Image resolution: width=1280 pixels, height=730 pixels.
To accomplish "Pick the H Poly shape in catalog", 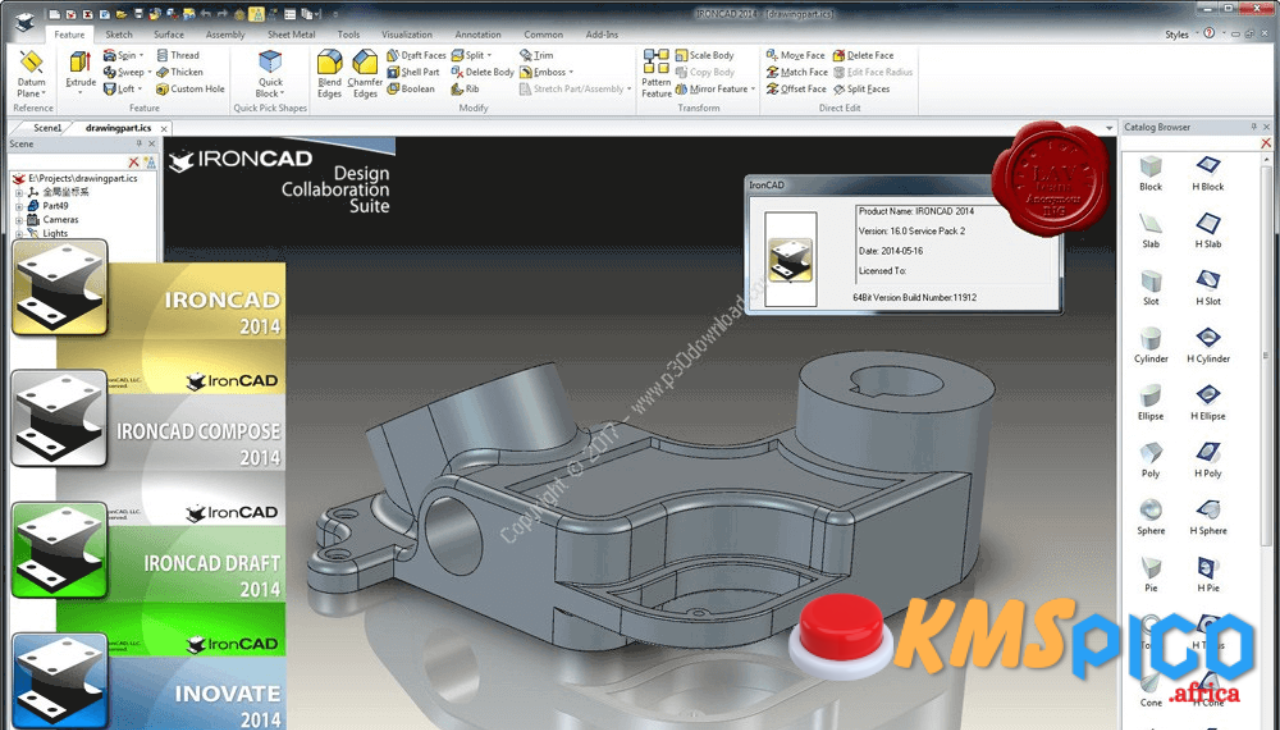I will (x=1208, y=460).
